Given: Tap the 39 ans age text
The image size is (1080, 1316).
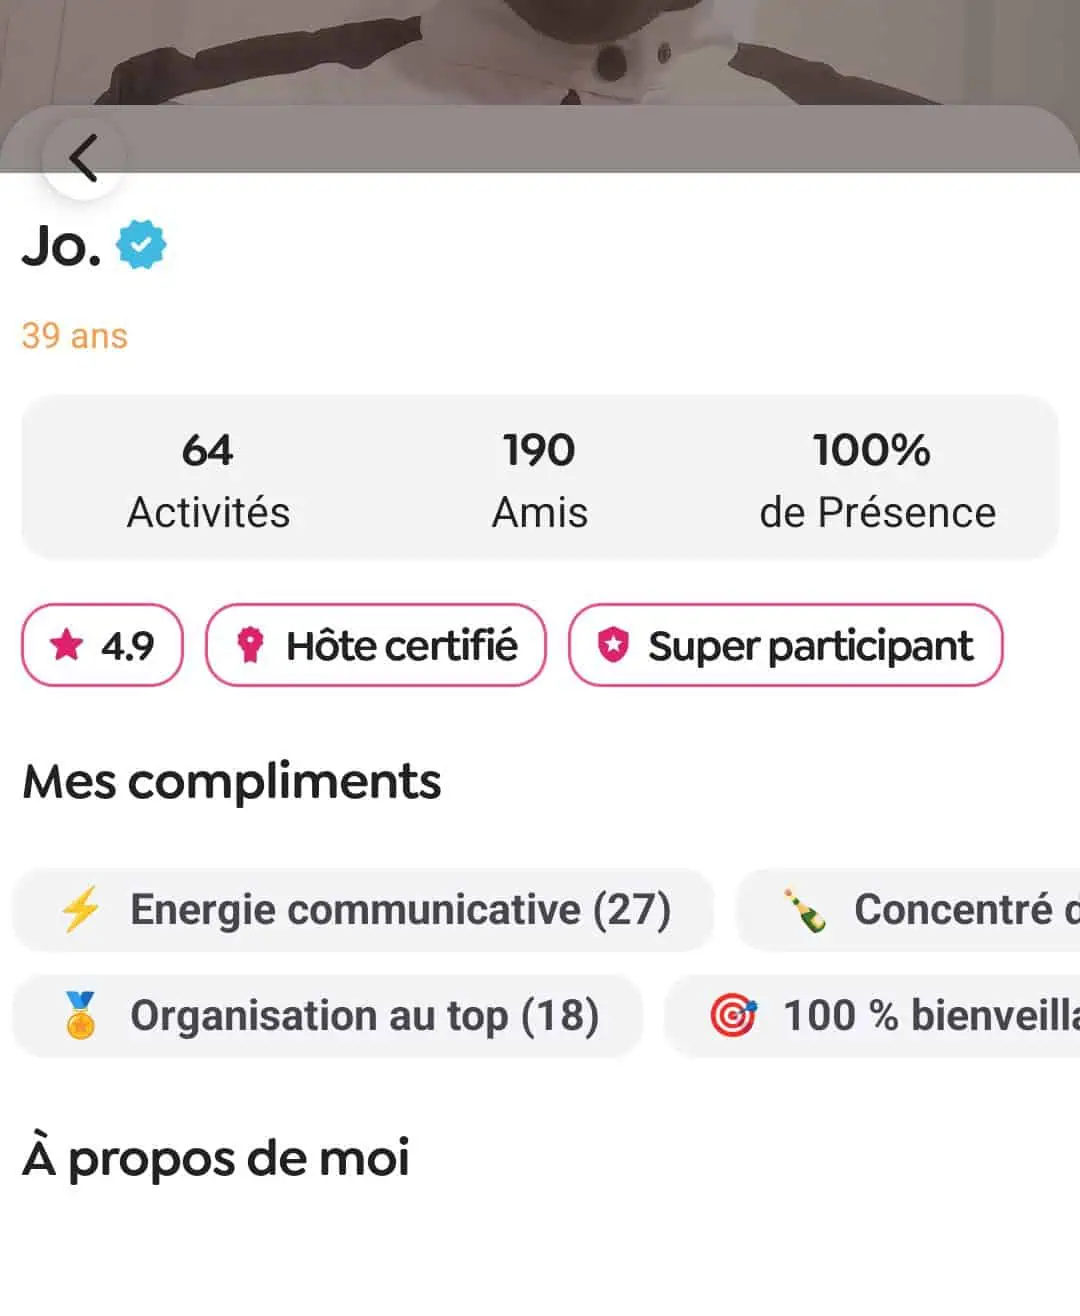Looking at the screenshot, I should tap(75, 336).
